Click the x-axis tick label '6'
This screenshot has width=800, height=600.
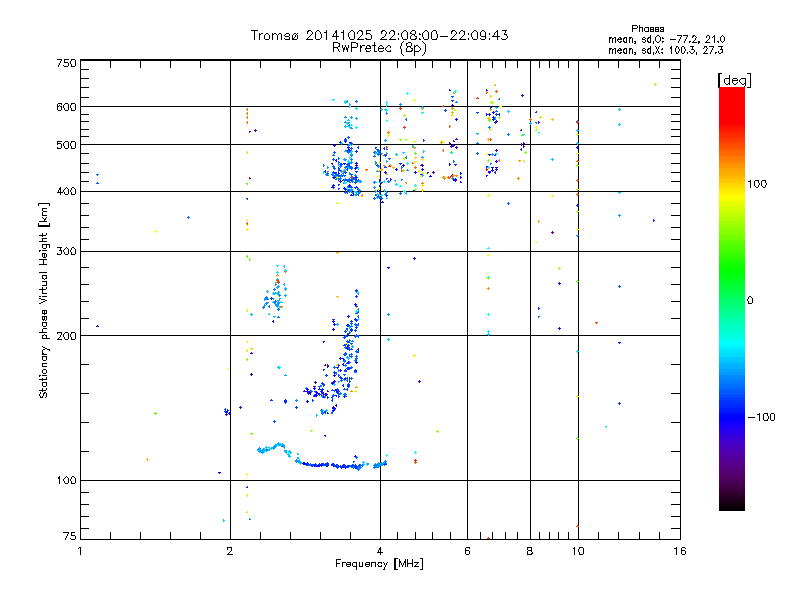coord(467,551)
